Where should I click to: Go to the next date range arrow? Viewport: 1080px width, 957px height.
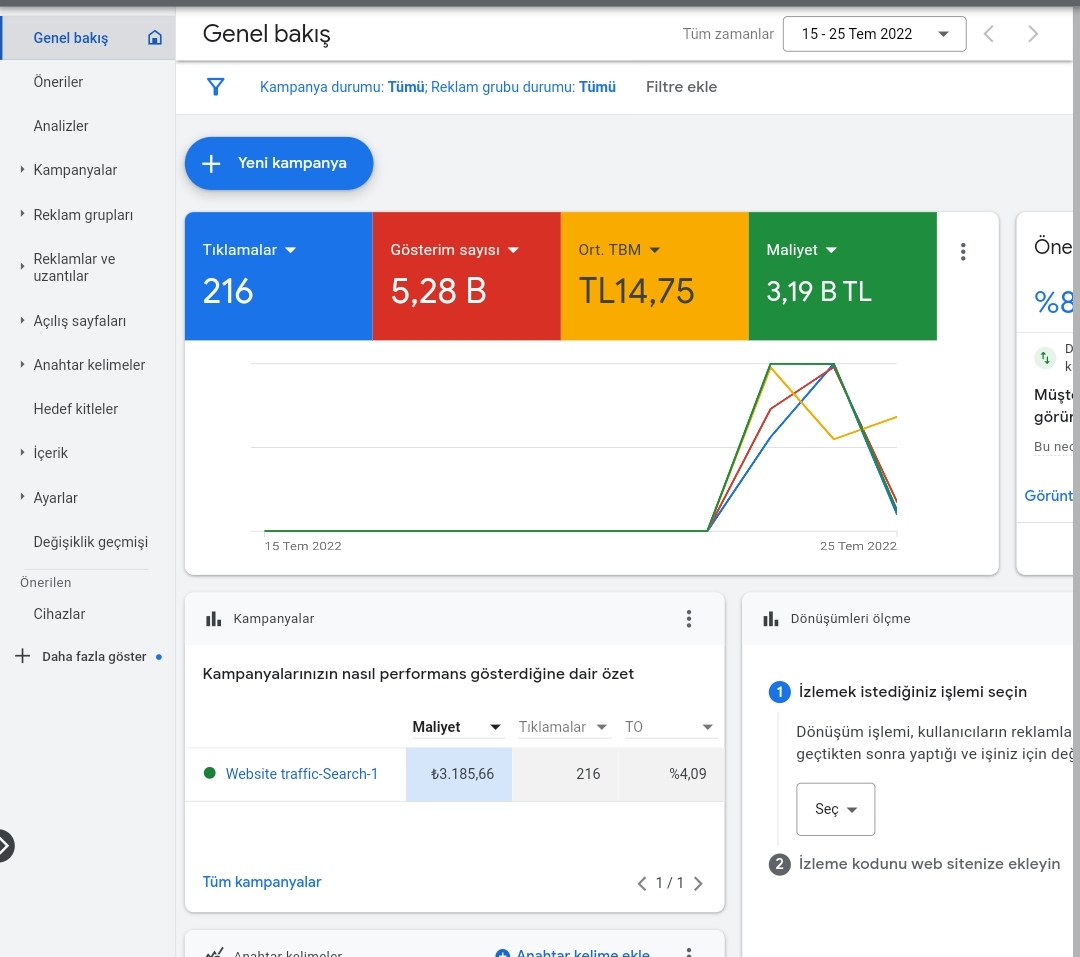click(x=1032, y=34)
